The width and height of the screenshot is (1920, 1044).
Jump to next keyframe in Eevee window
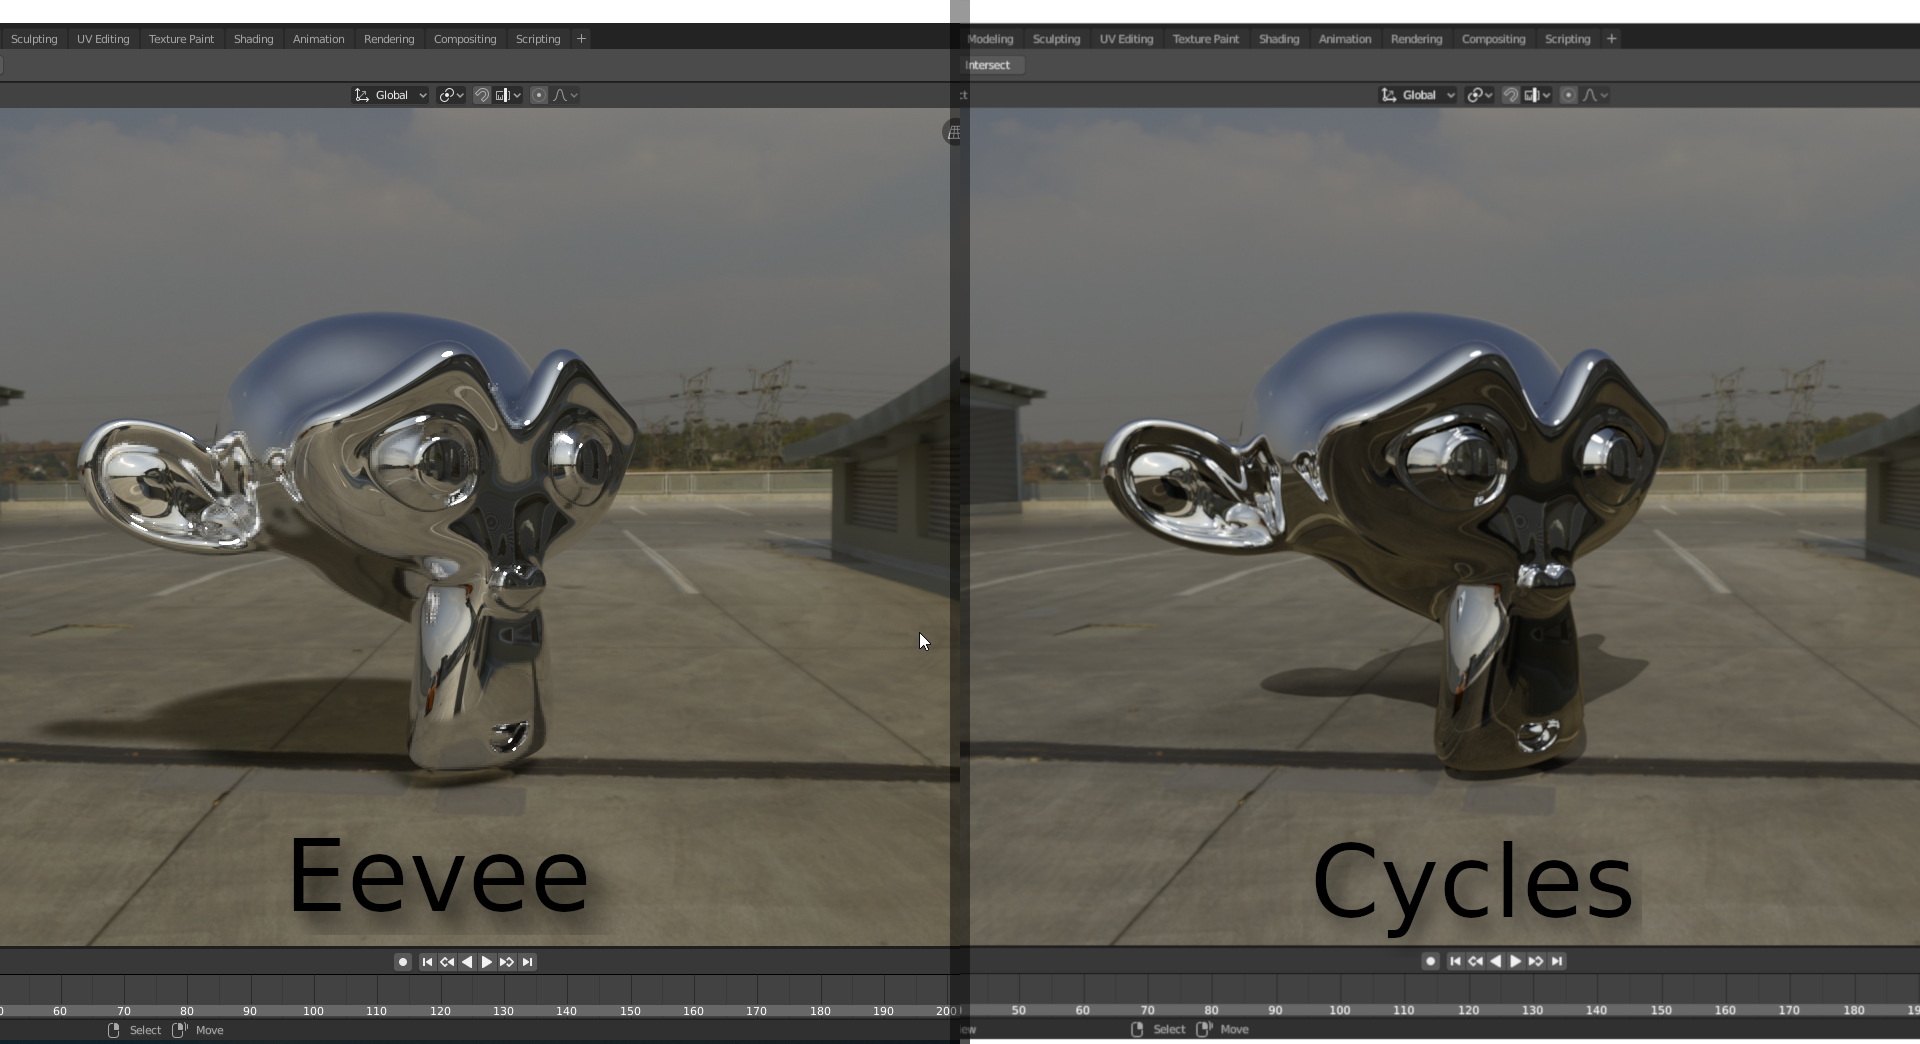[507, 962]
